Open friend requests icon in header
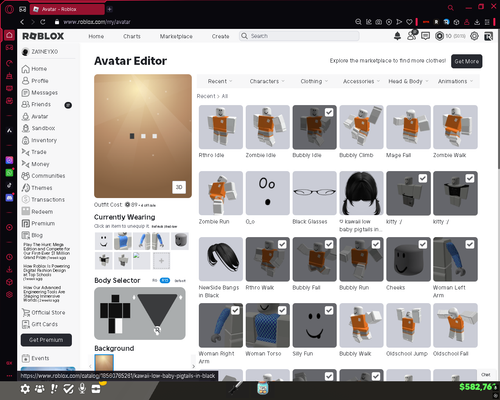This screenshot has height=400, width=500. click(x=412, y=35)
